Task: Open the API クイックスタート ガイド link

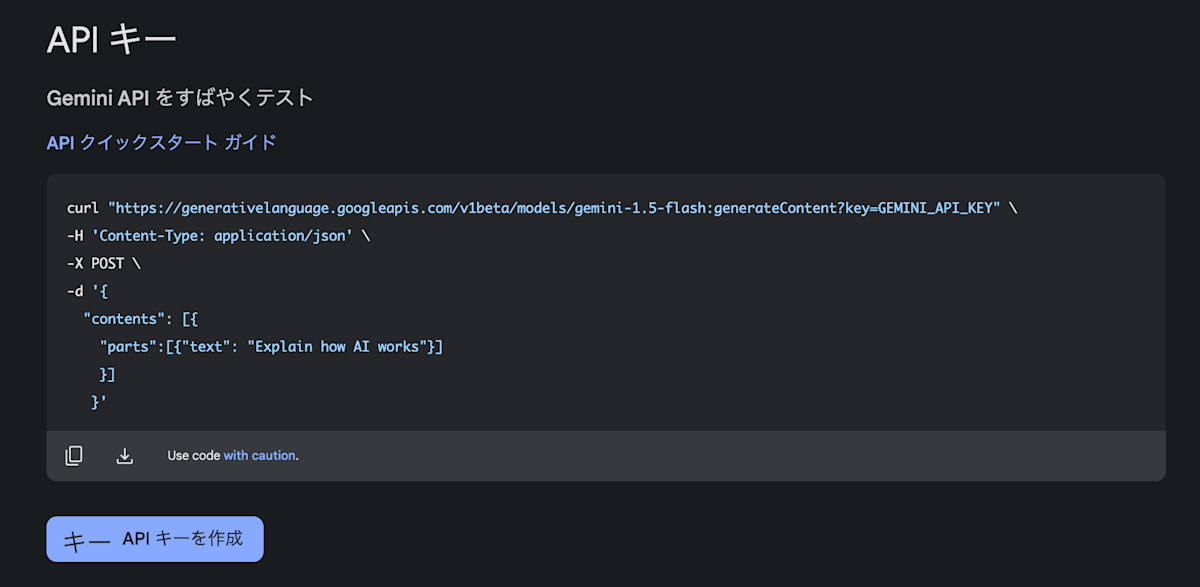Action: click(x=161, y=142)
